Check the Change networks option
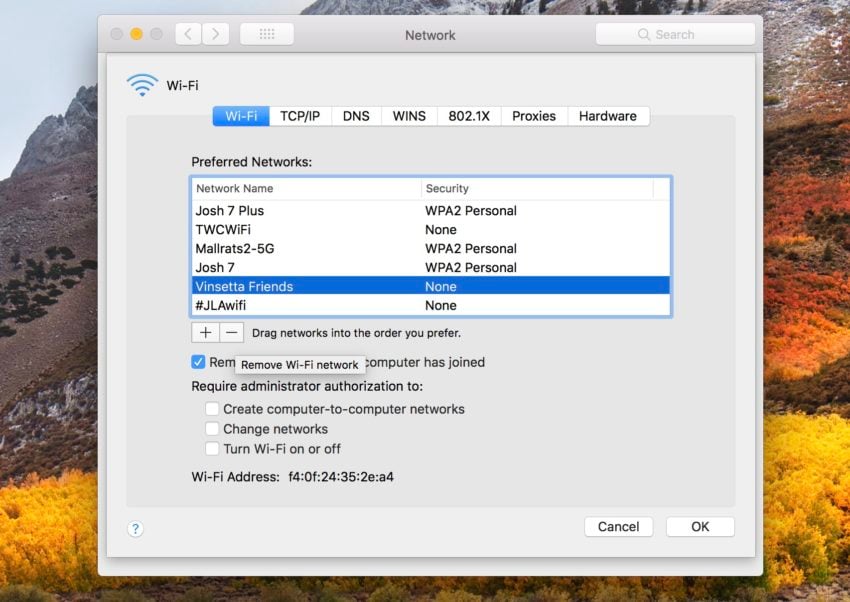850x602 pixels. [x=212, y=429]
